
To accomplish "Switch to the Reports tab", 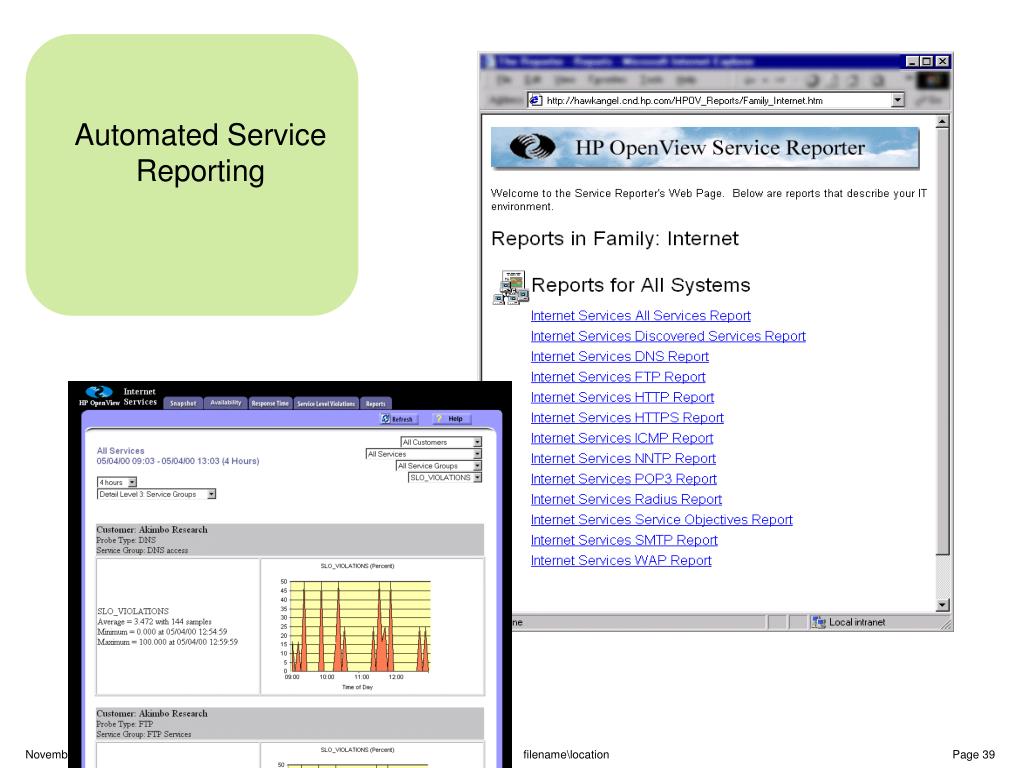I will coord(376,403).
